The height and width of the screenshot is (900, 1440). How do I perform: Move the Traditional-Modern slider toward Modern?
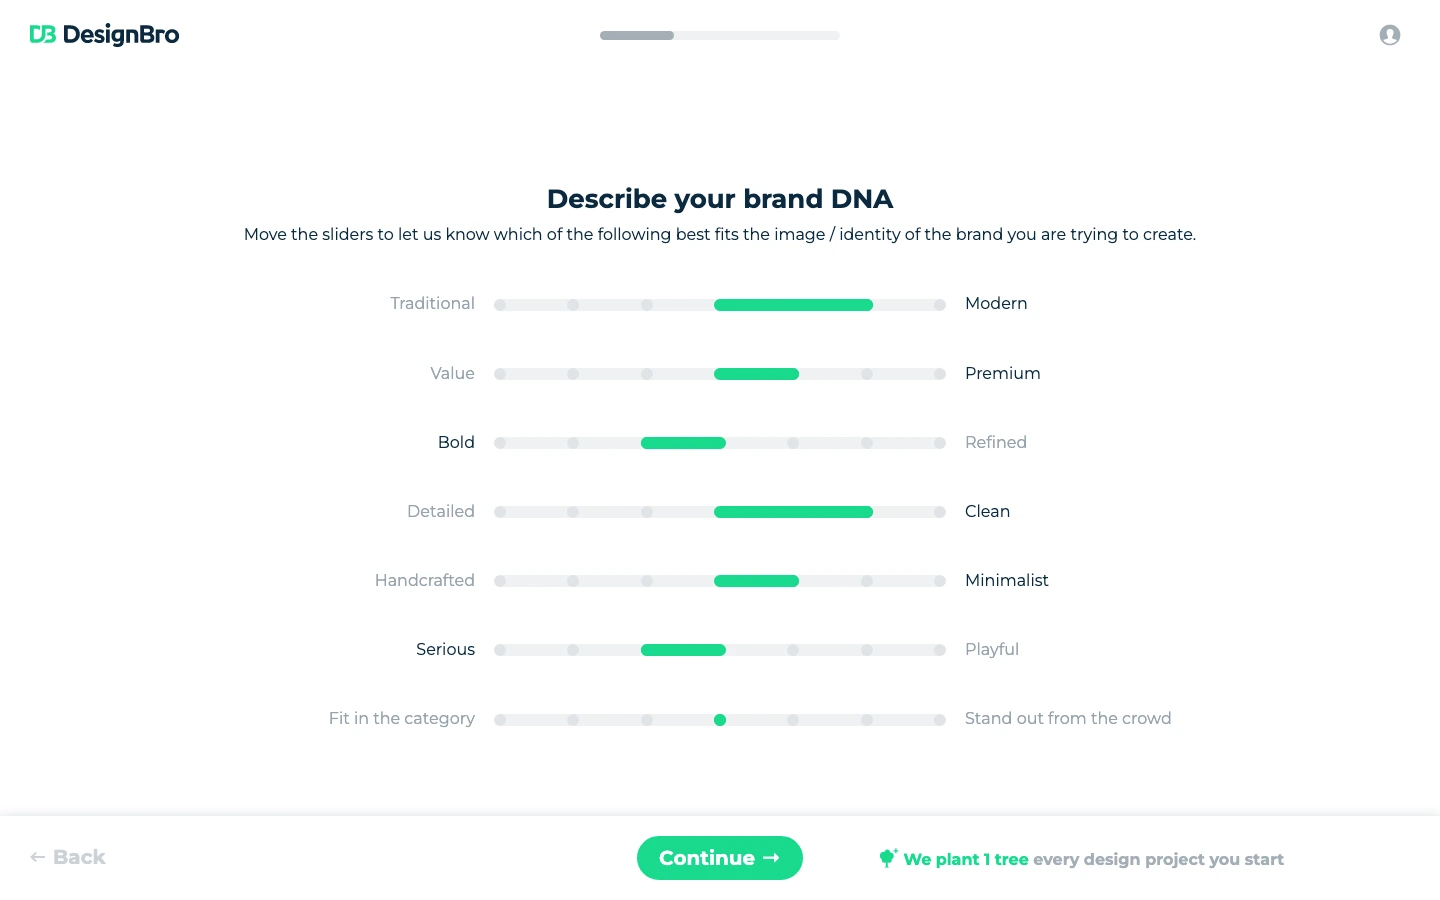[x=872, y=305]
